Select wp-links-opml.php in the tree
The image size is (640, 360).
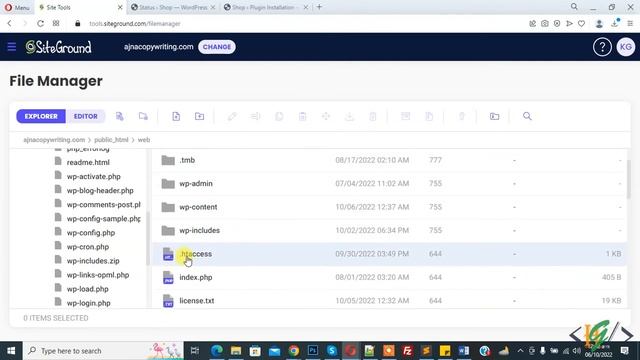pyautogui.click(x=98, y=275)
